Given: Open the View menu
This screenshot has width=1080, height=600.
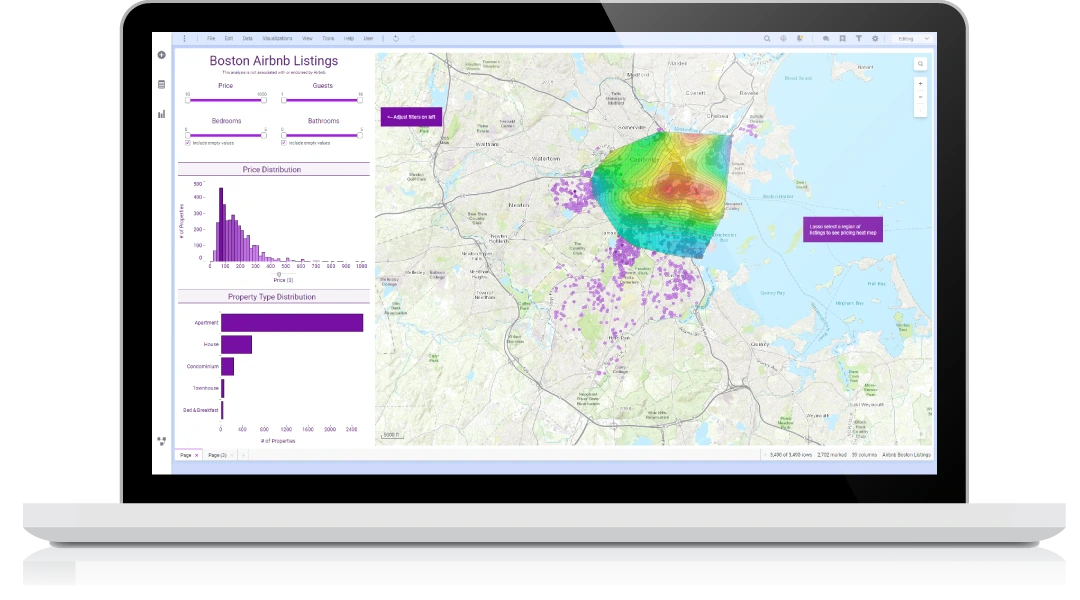Looking at the screenshot, I should (307, 39).
